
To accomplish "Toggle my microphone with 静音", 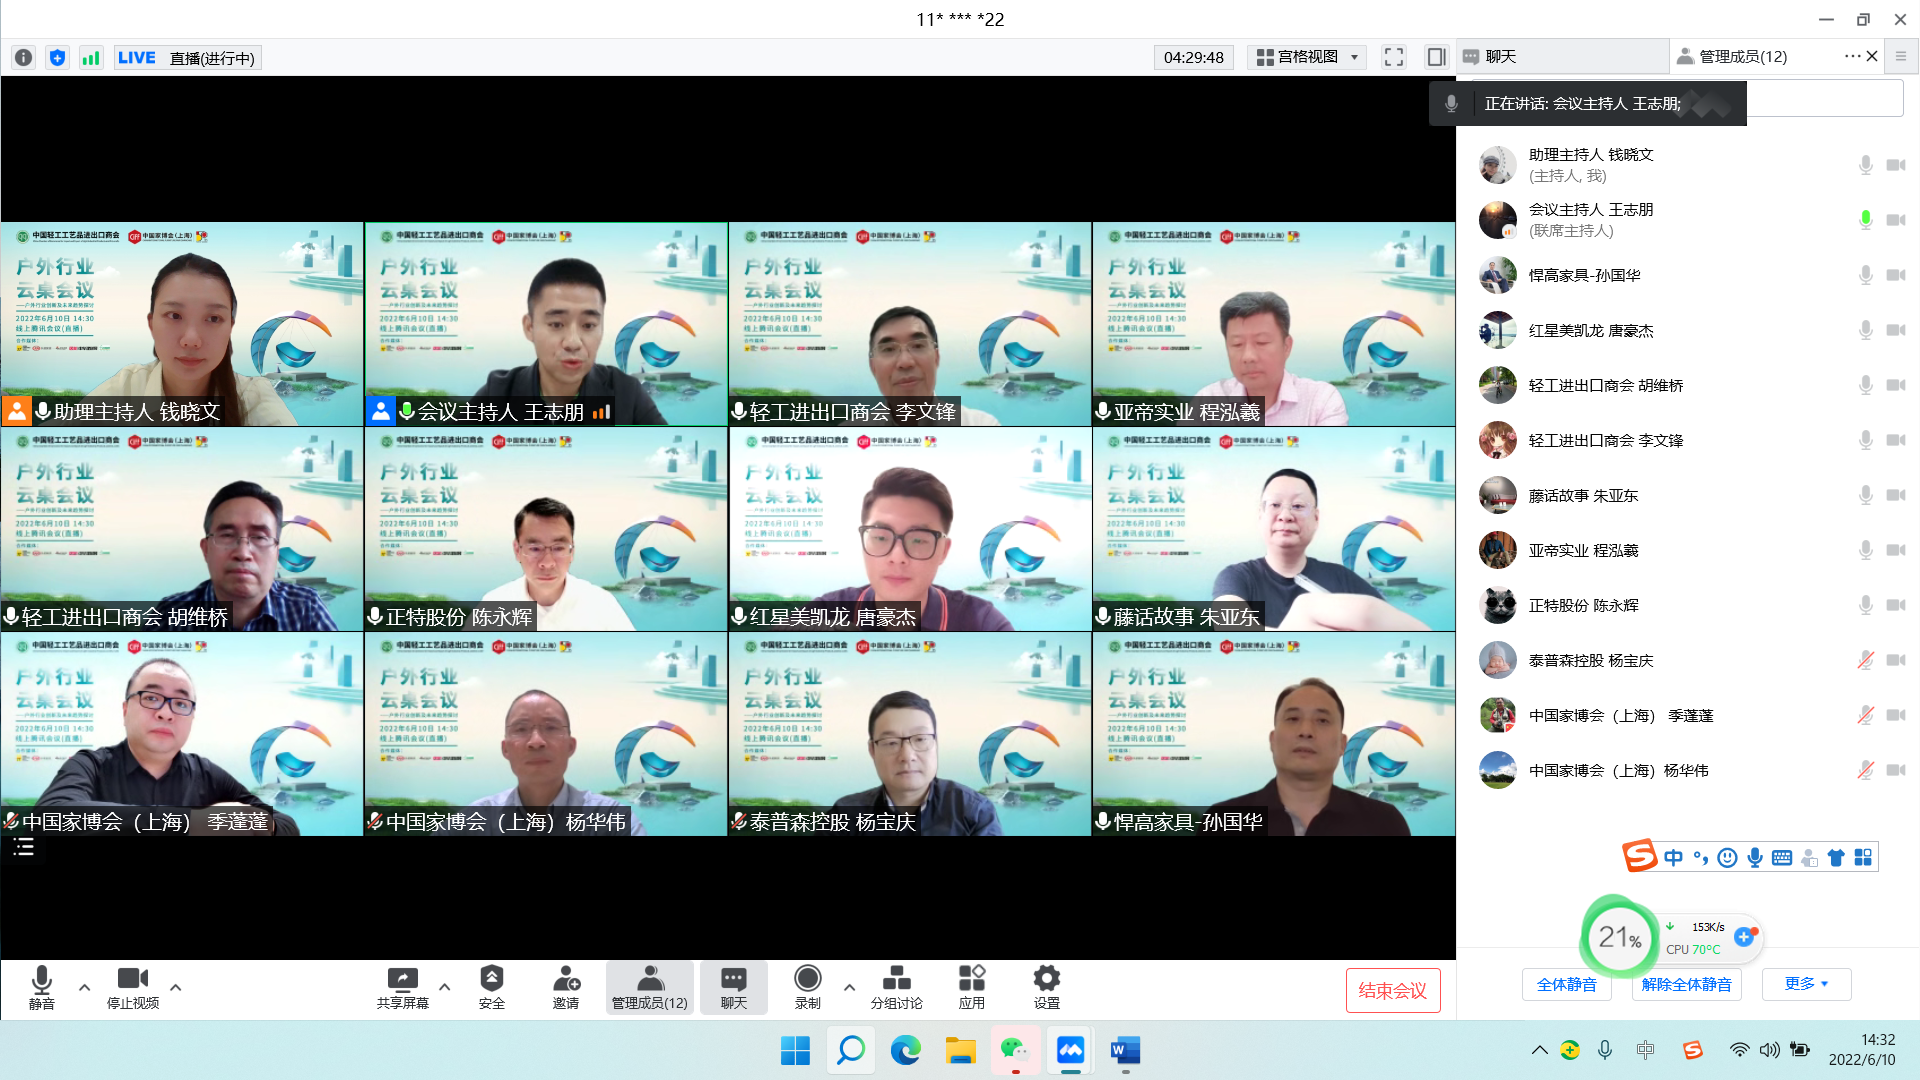I will point(42,986).
